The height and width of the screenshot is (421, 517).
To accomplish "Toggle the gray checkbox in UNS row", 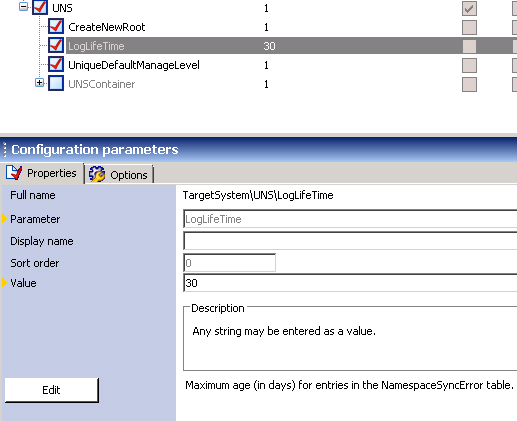I will point(469,8).
